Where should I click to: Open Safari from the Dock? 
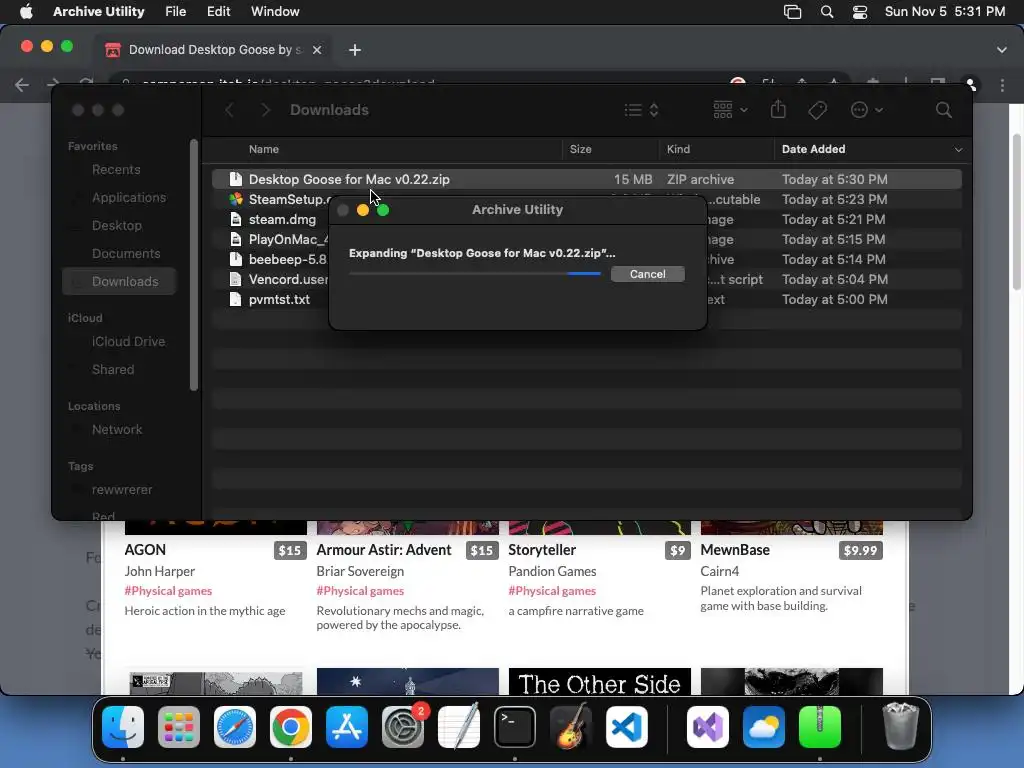[x=234, y=727]
